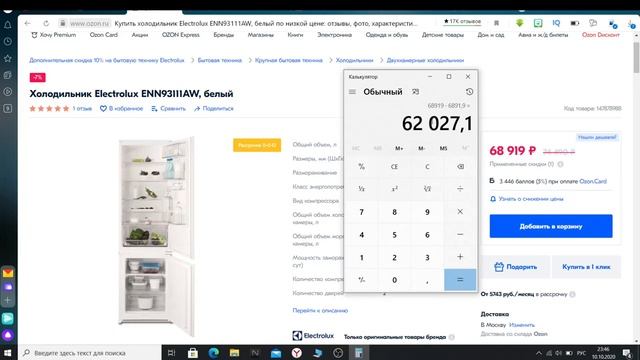The image size is (640, 360).
Task: Open Yandex Browser from the taskbar
Action: tap(297, 353)
